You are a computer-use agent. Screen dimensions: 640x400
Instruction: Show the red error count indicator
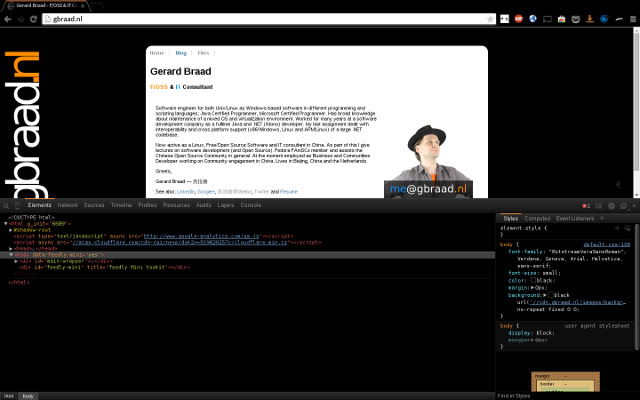point(586,206)
